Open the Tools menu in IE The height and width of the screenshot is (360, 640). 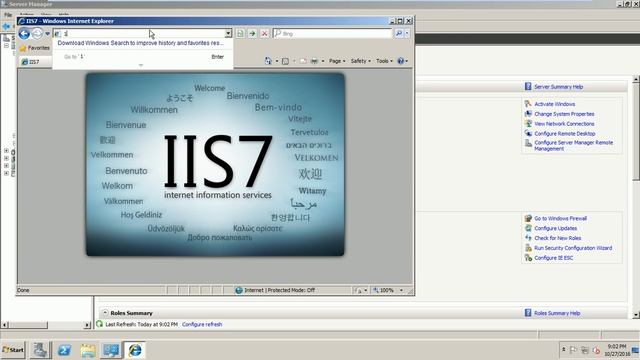384,61
